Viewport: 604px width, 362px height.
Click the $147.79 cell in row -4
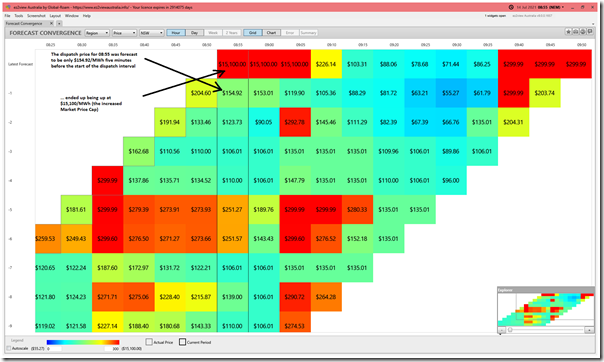pos(295,180)
